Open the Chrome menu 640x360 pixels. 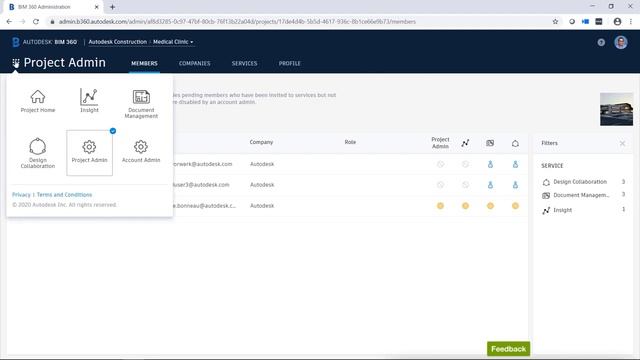pos(631,22)
